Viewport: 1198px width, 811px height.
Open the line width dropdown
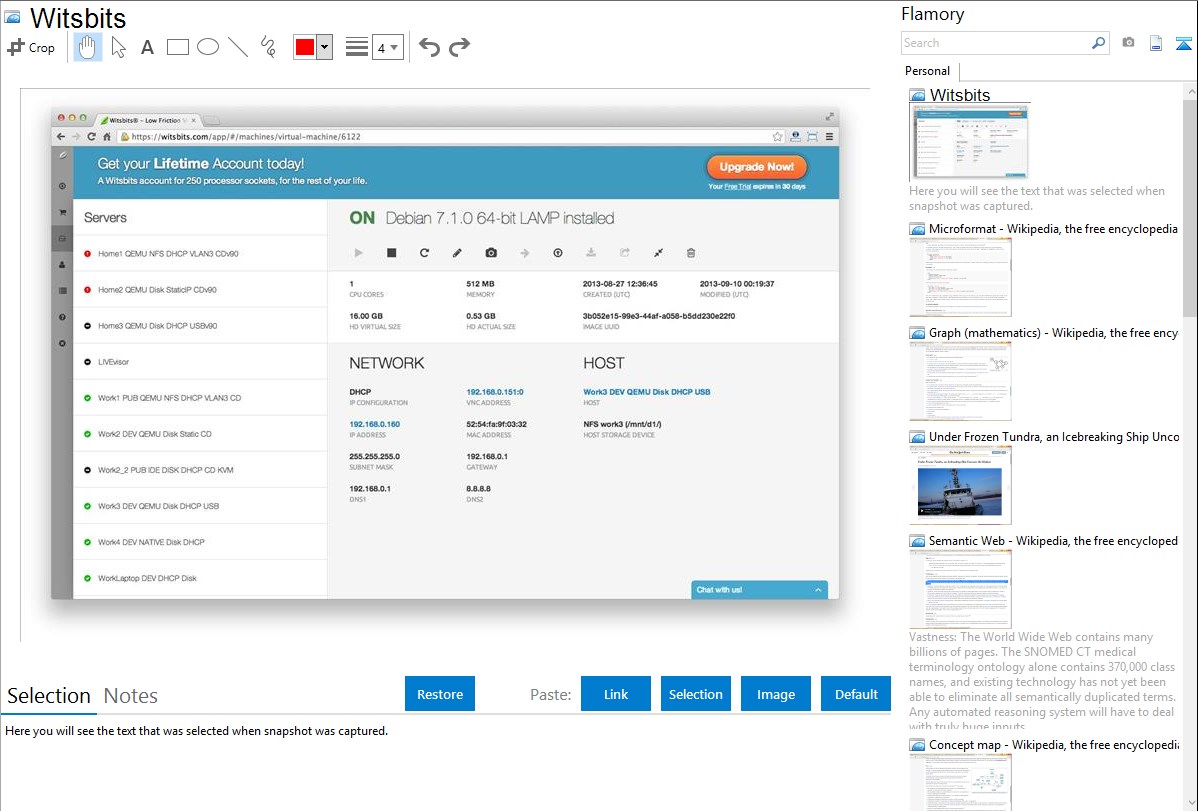click(x=387, y=47)
